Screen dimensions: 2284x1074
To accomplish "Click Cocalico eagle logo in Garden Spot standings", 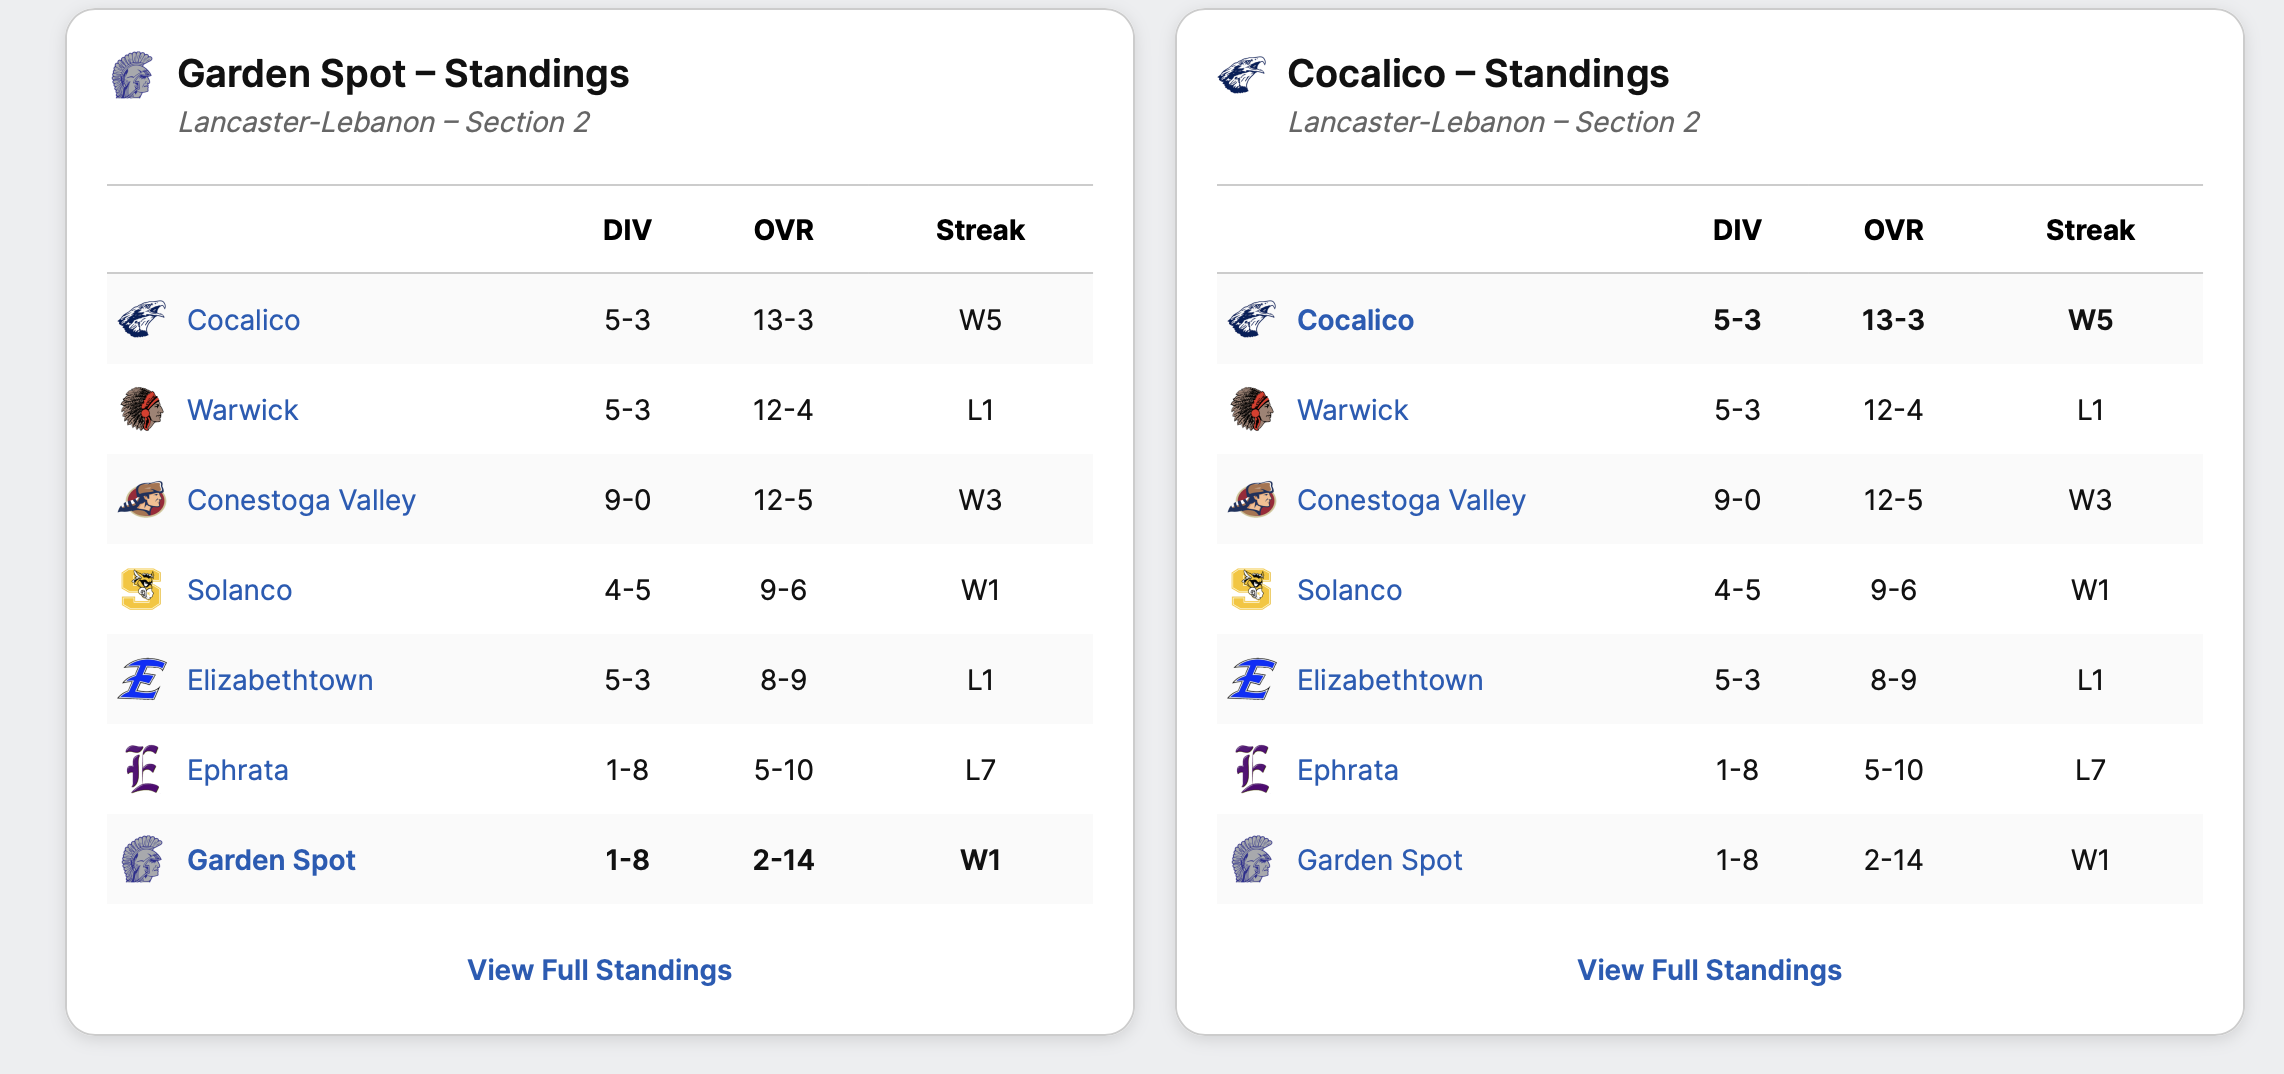I will (x=142, y=320).
